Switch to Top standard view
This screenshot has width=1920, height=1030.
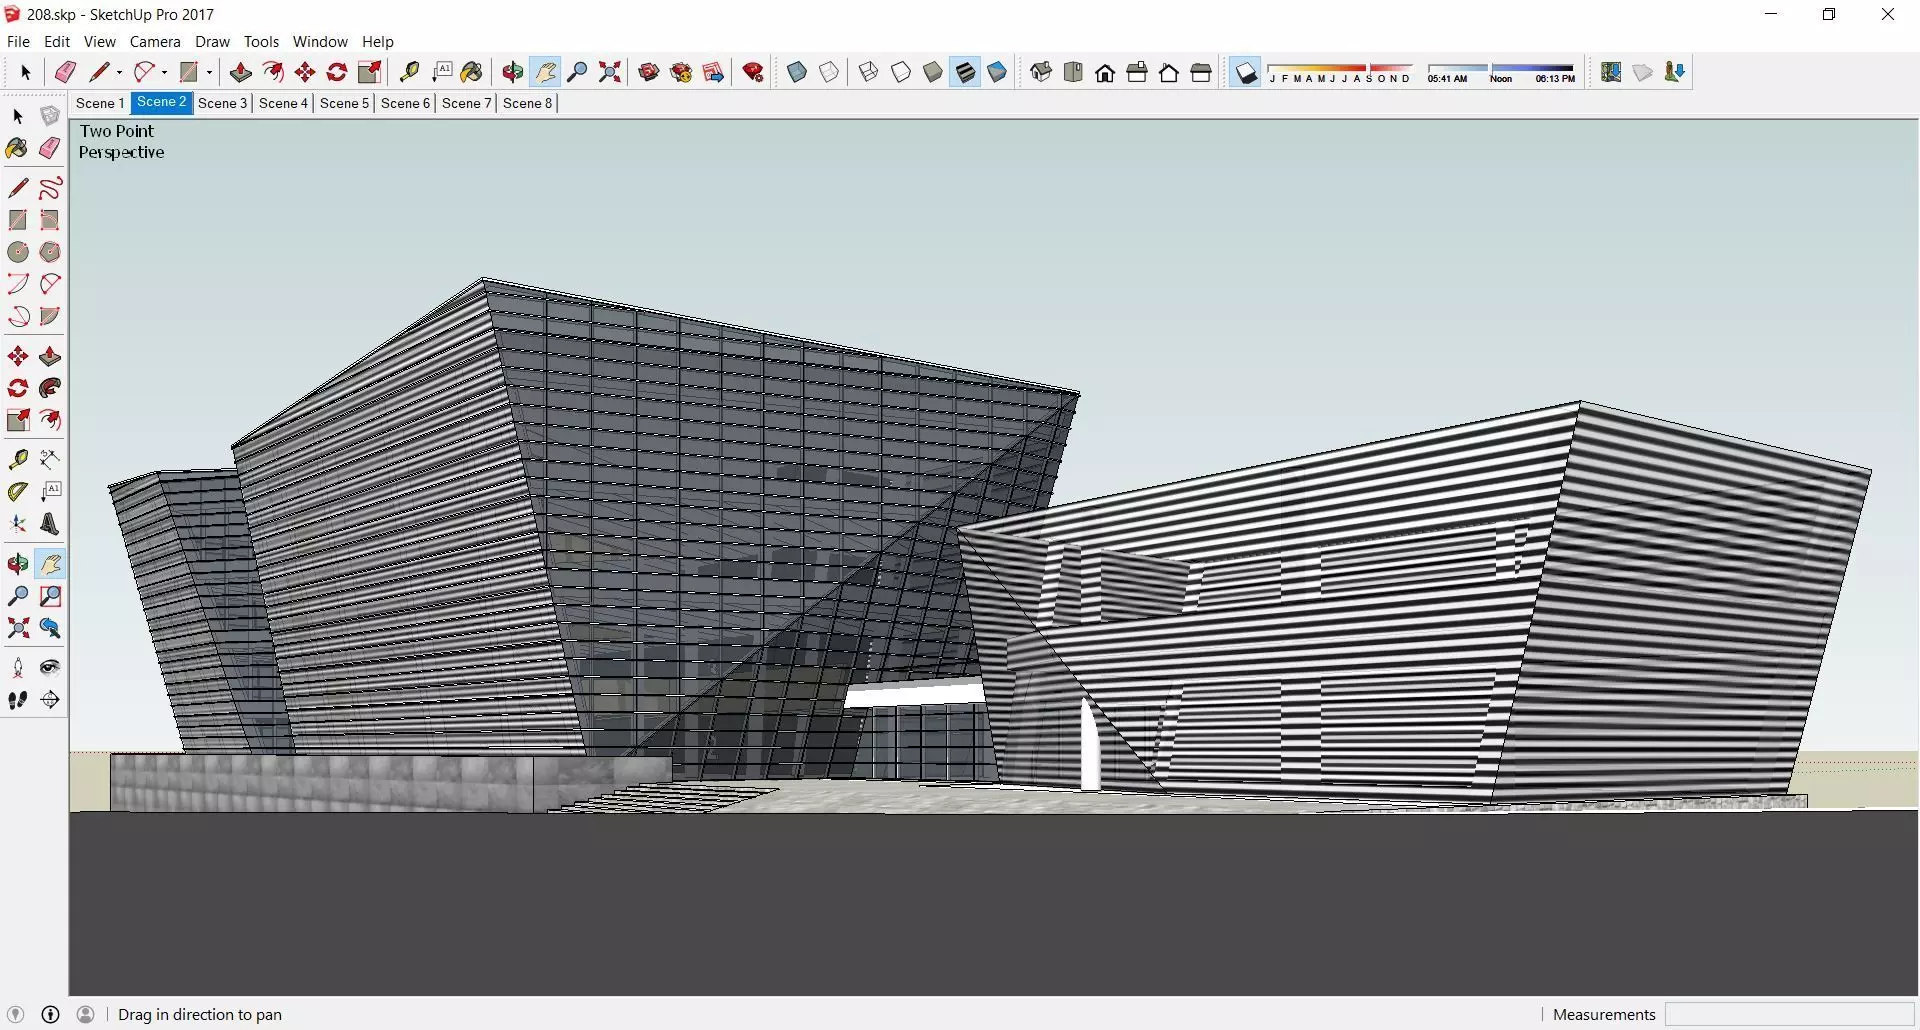(1073, 72)
